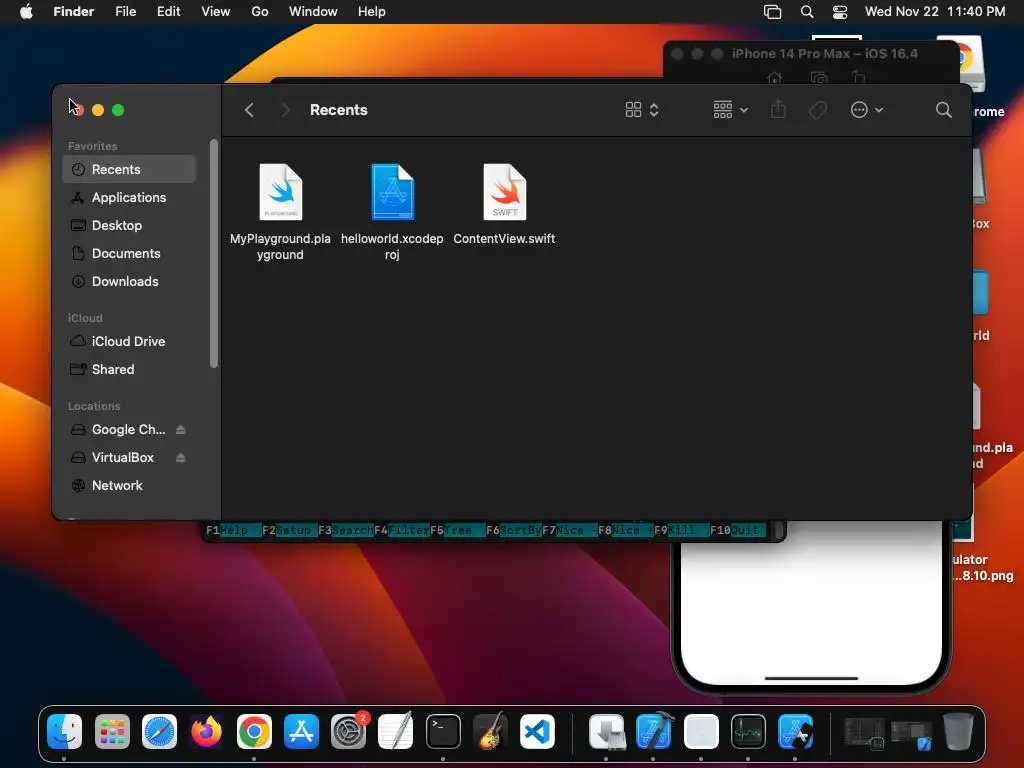This screenshot has height=768, width=1024.
Task: Open Safari from the Dock
Action: (159, 731)
